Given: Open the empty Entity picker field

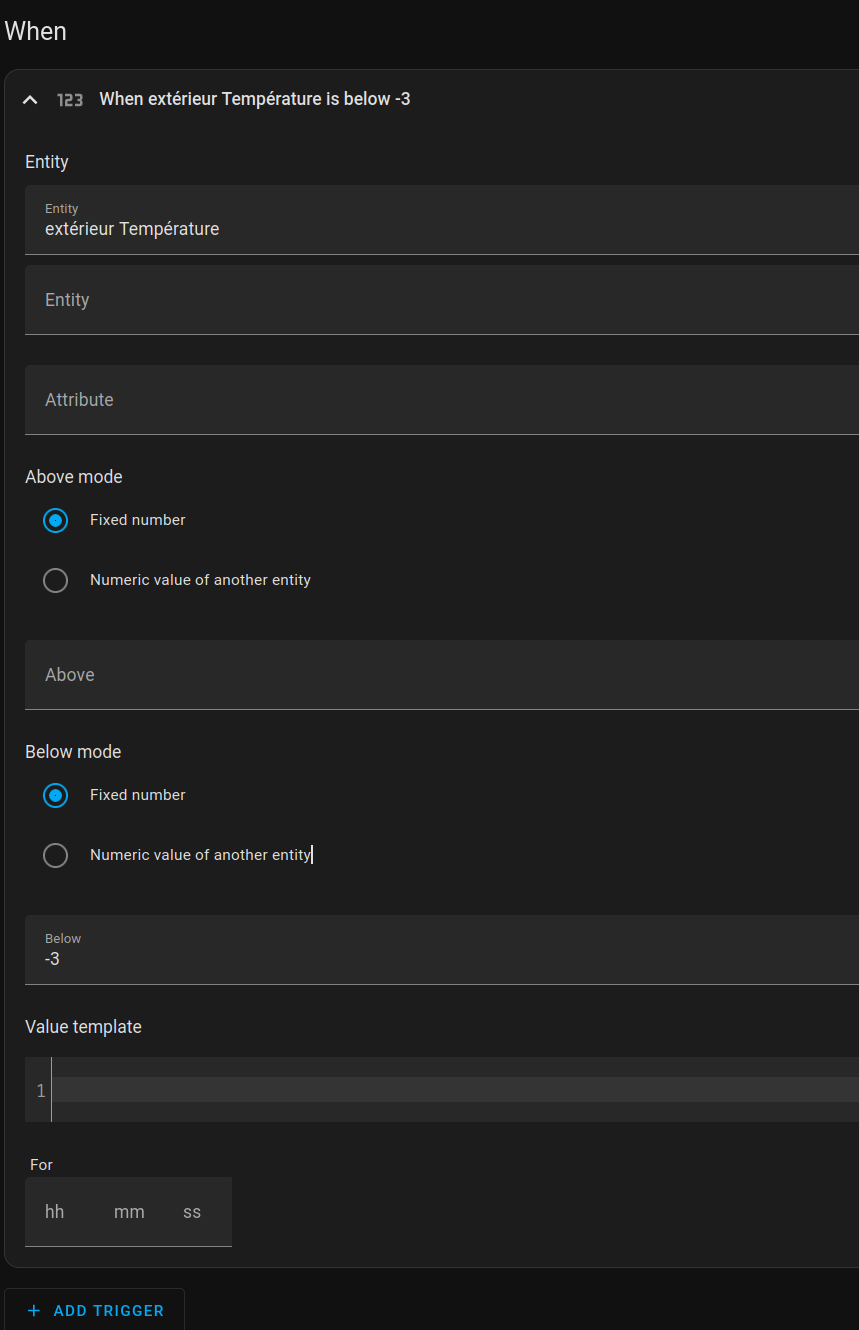Looking at the screenshot, I should click(440, 300).
